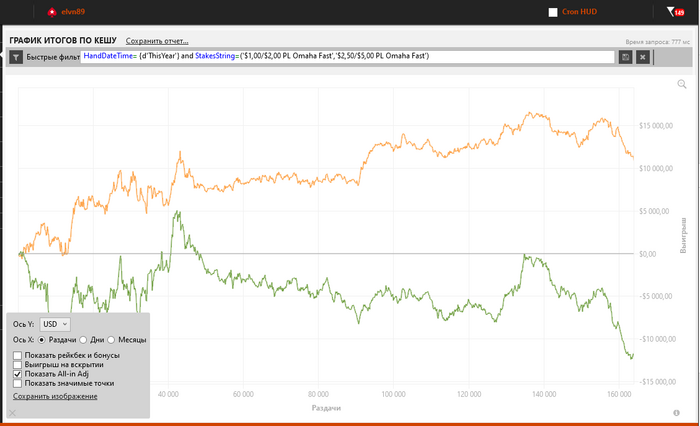
Task: Click the Сохранить отчет link
Action: point(157,41)
